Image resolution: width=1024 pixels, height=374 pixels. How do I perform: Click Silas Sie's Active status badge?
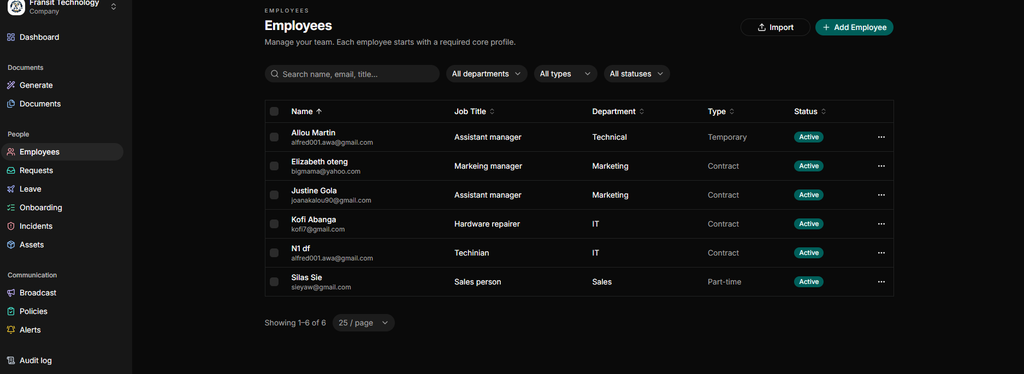pyautogui.click(x=808, y=282)
